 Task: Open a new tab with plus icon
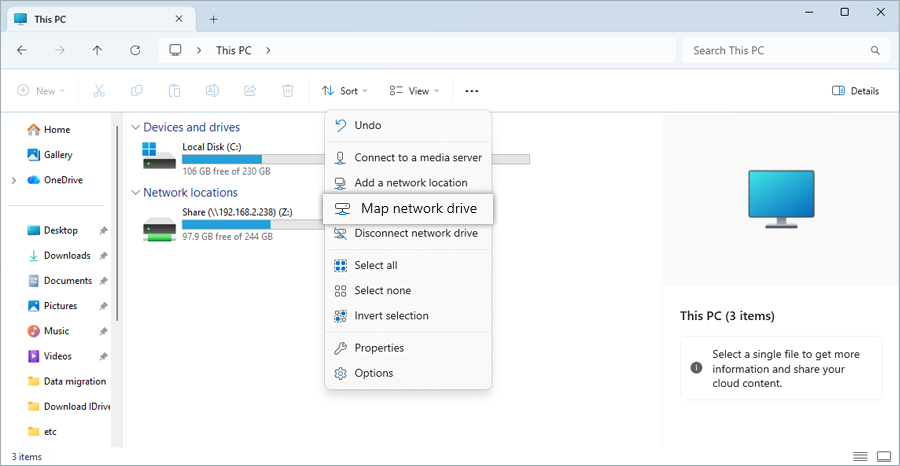pos(213,19)
